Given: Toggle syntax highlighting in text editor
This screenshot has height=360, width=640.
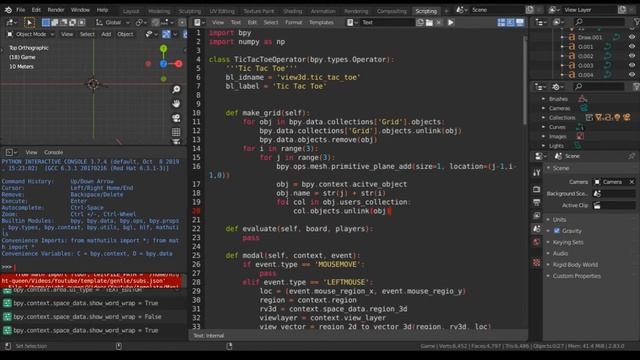Looking at the screenshot, I should [520, 22].
